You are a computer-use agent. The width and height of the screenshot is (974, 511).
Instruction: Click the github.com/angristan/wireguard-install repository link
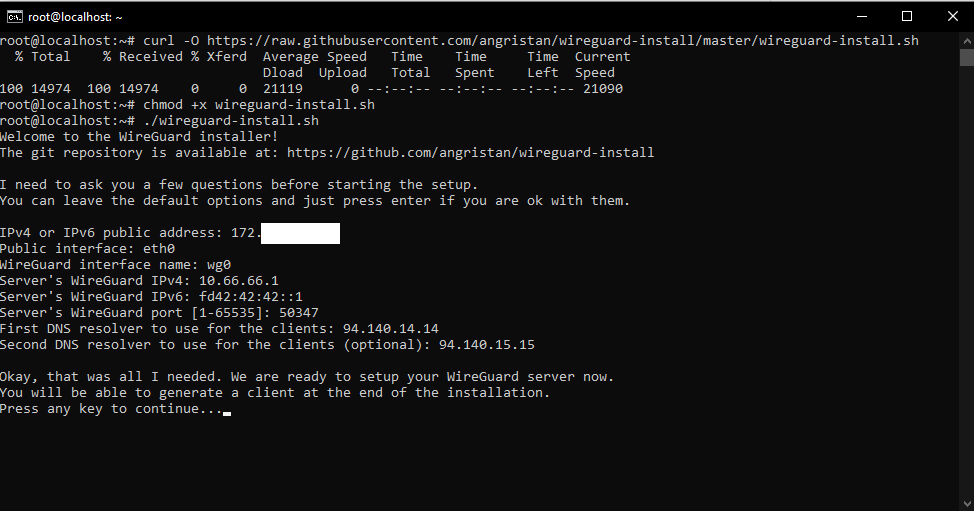pos(470,153)
